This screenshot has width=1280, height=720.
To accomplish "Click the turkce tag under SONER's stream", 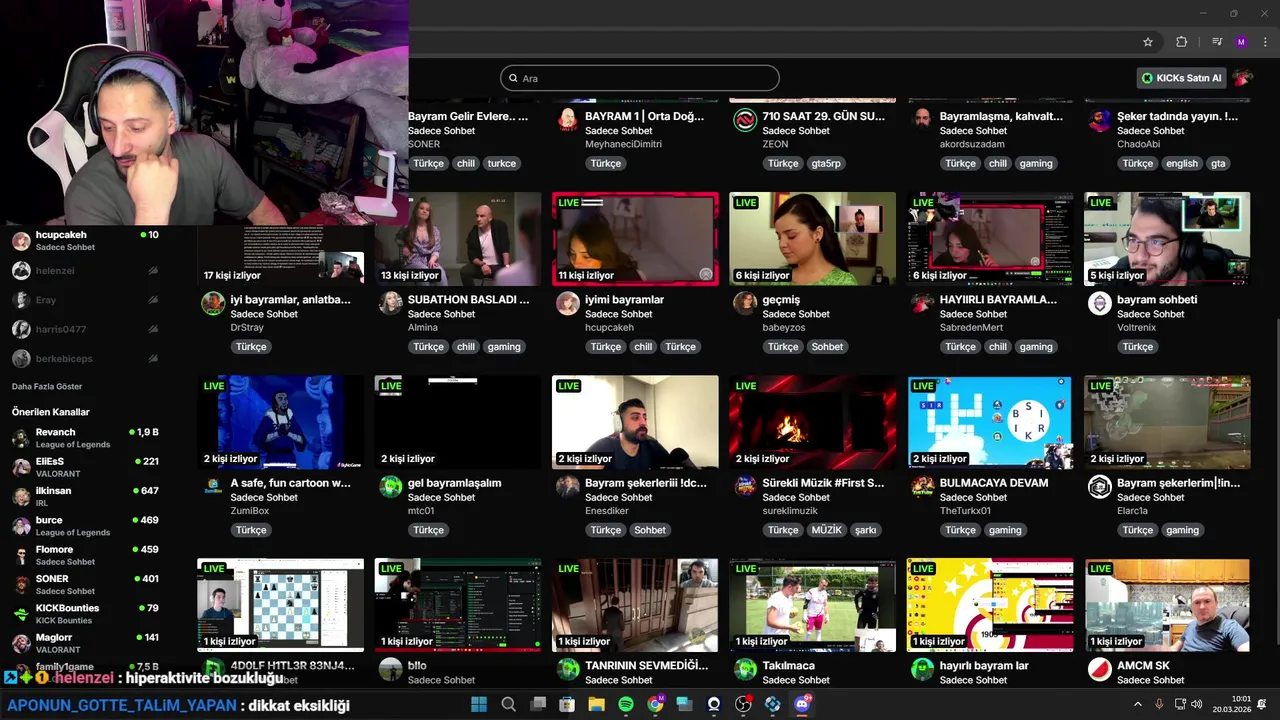I will (502, 163).
